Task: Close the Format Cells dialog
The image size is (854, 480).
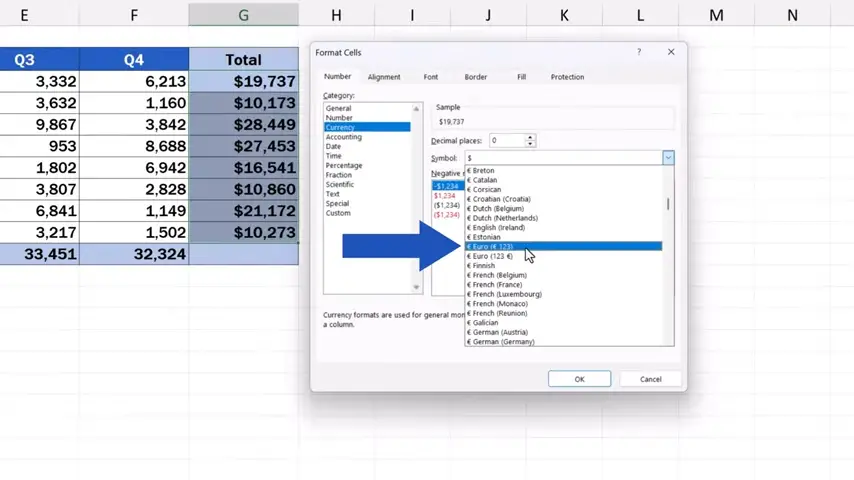Action: pos(671,52)
